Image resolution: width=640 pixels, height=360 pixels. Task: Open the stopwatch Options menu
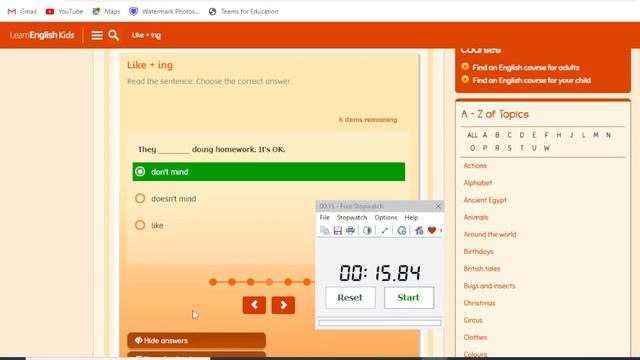point(386,218)
